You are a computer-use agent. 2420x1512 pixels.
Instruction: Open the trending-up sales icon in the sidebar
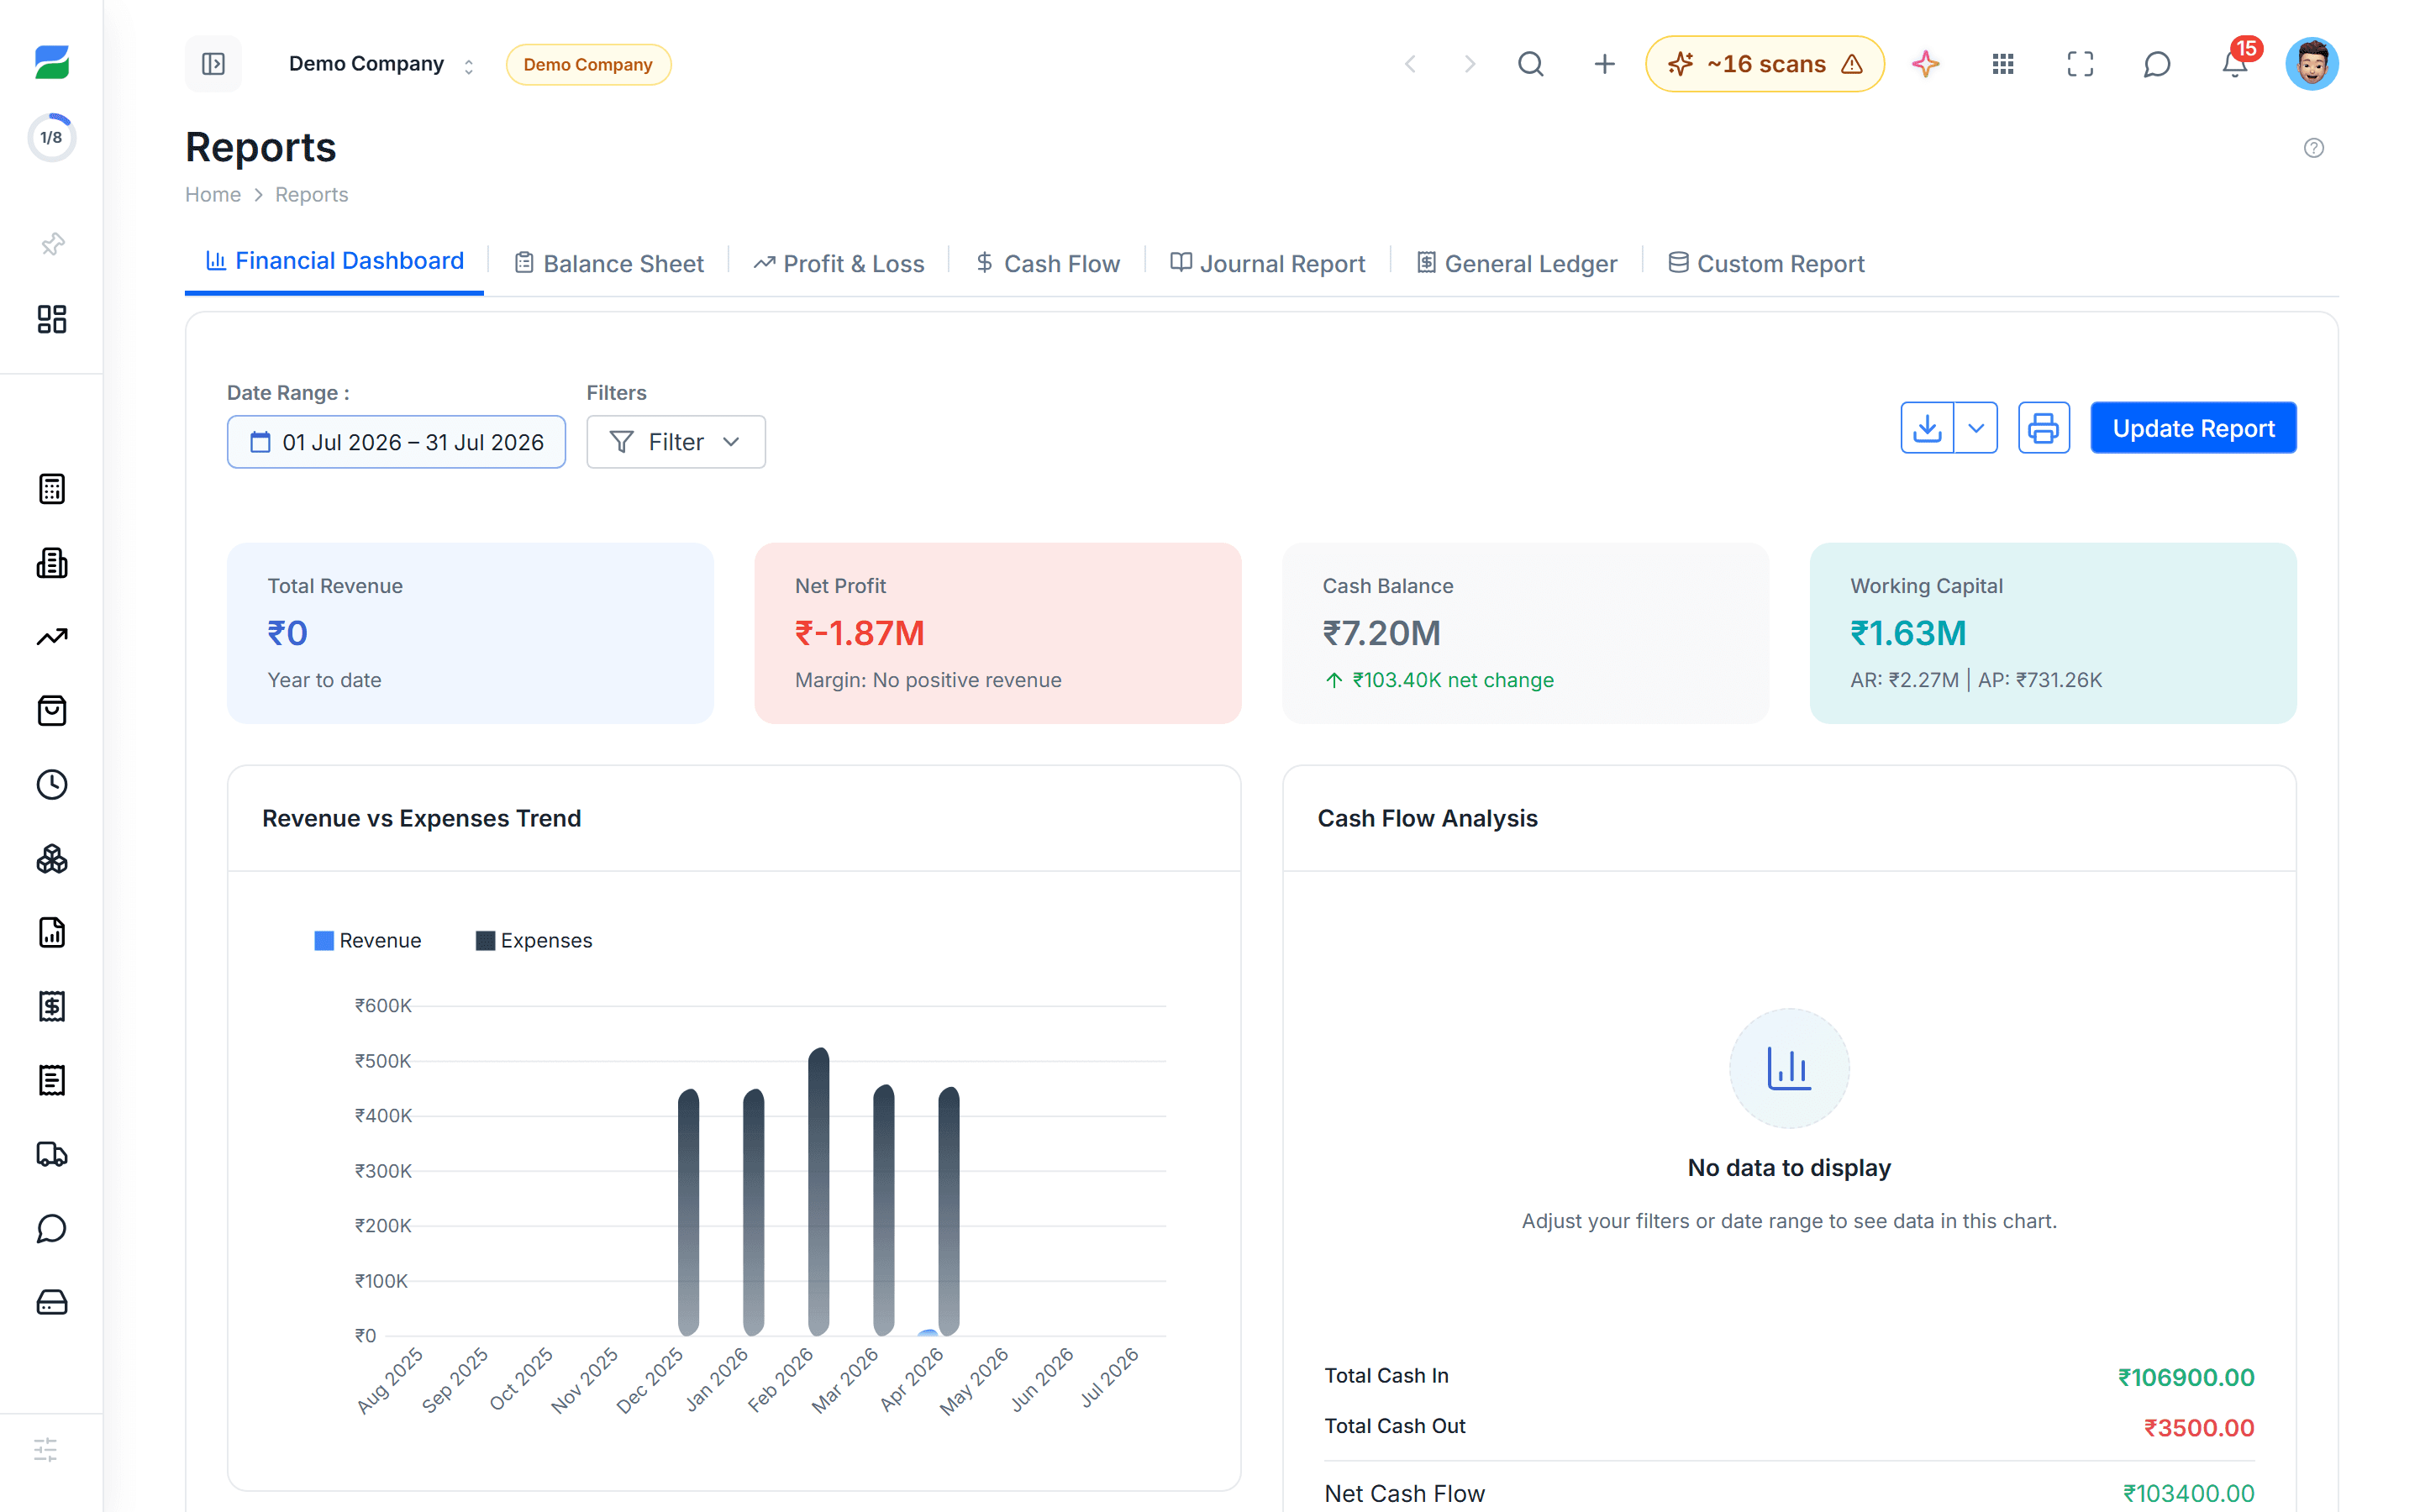pos(52,637)
